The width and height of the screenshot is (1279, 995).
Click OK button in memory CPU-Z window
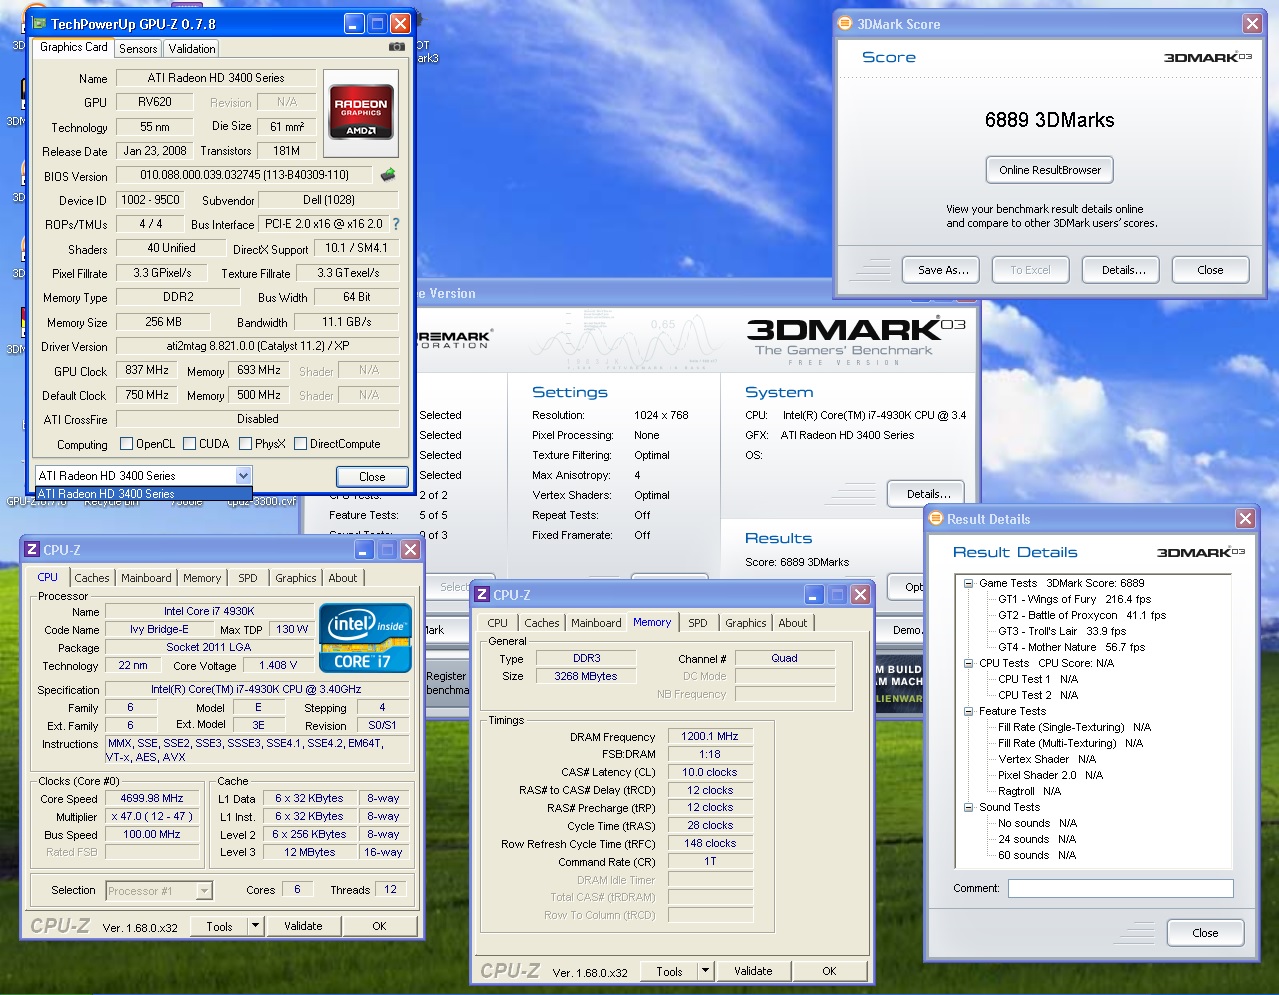[x=829, y=971]
